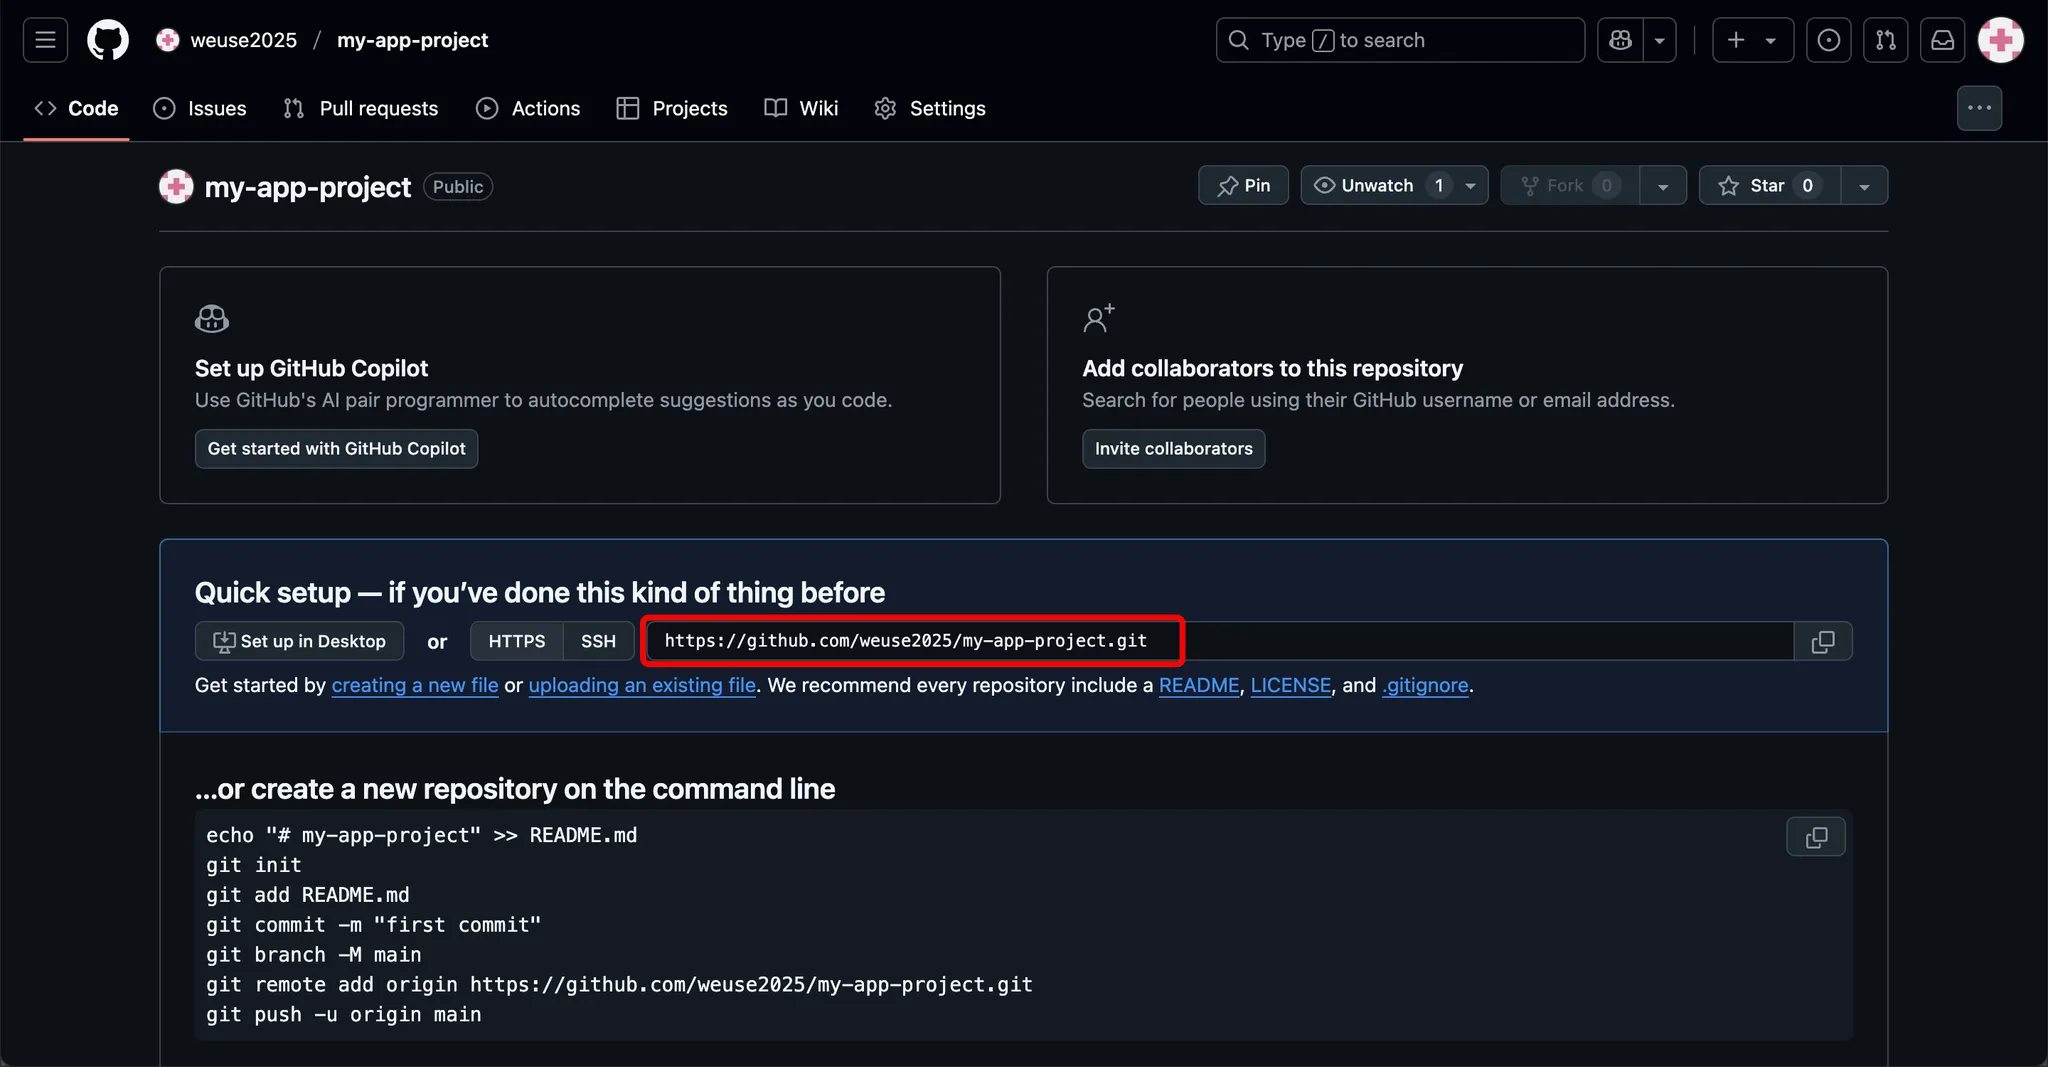The image size is (2048, 1067).
Task: Click the repository avatar beside my-app-project title
Action: pos(176,186)
